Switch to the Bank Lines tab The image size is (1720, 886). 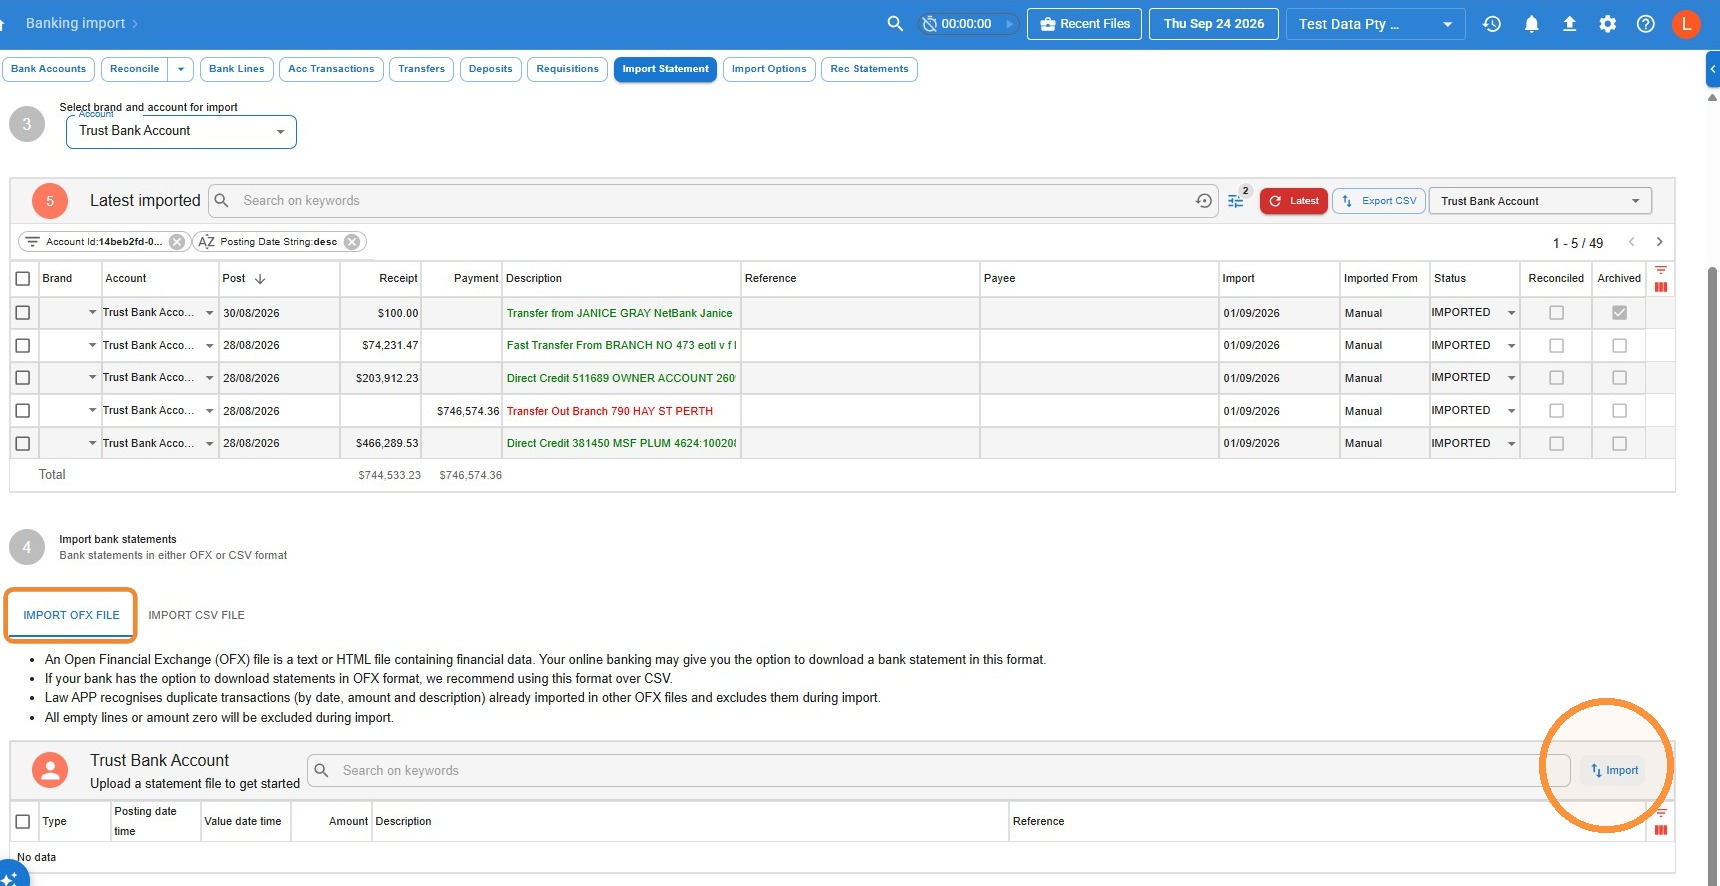click(237, 69)
